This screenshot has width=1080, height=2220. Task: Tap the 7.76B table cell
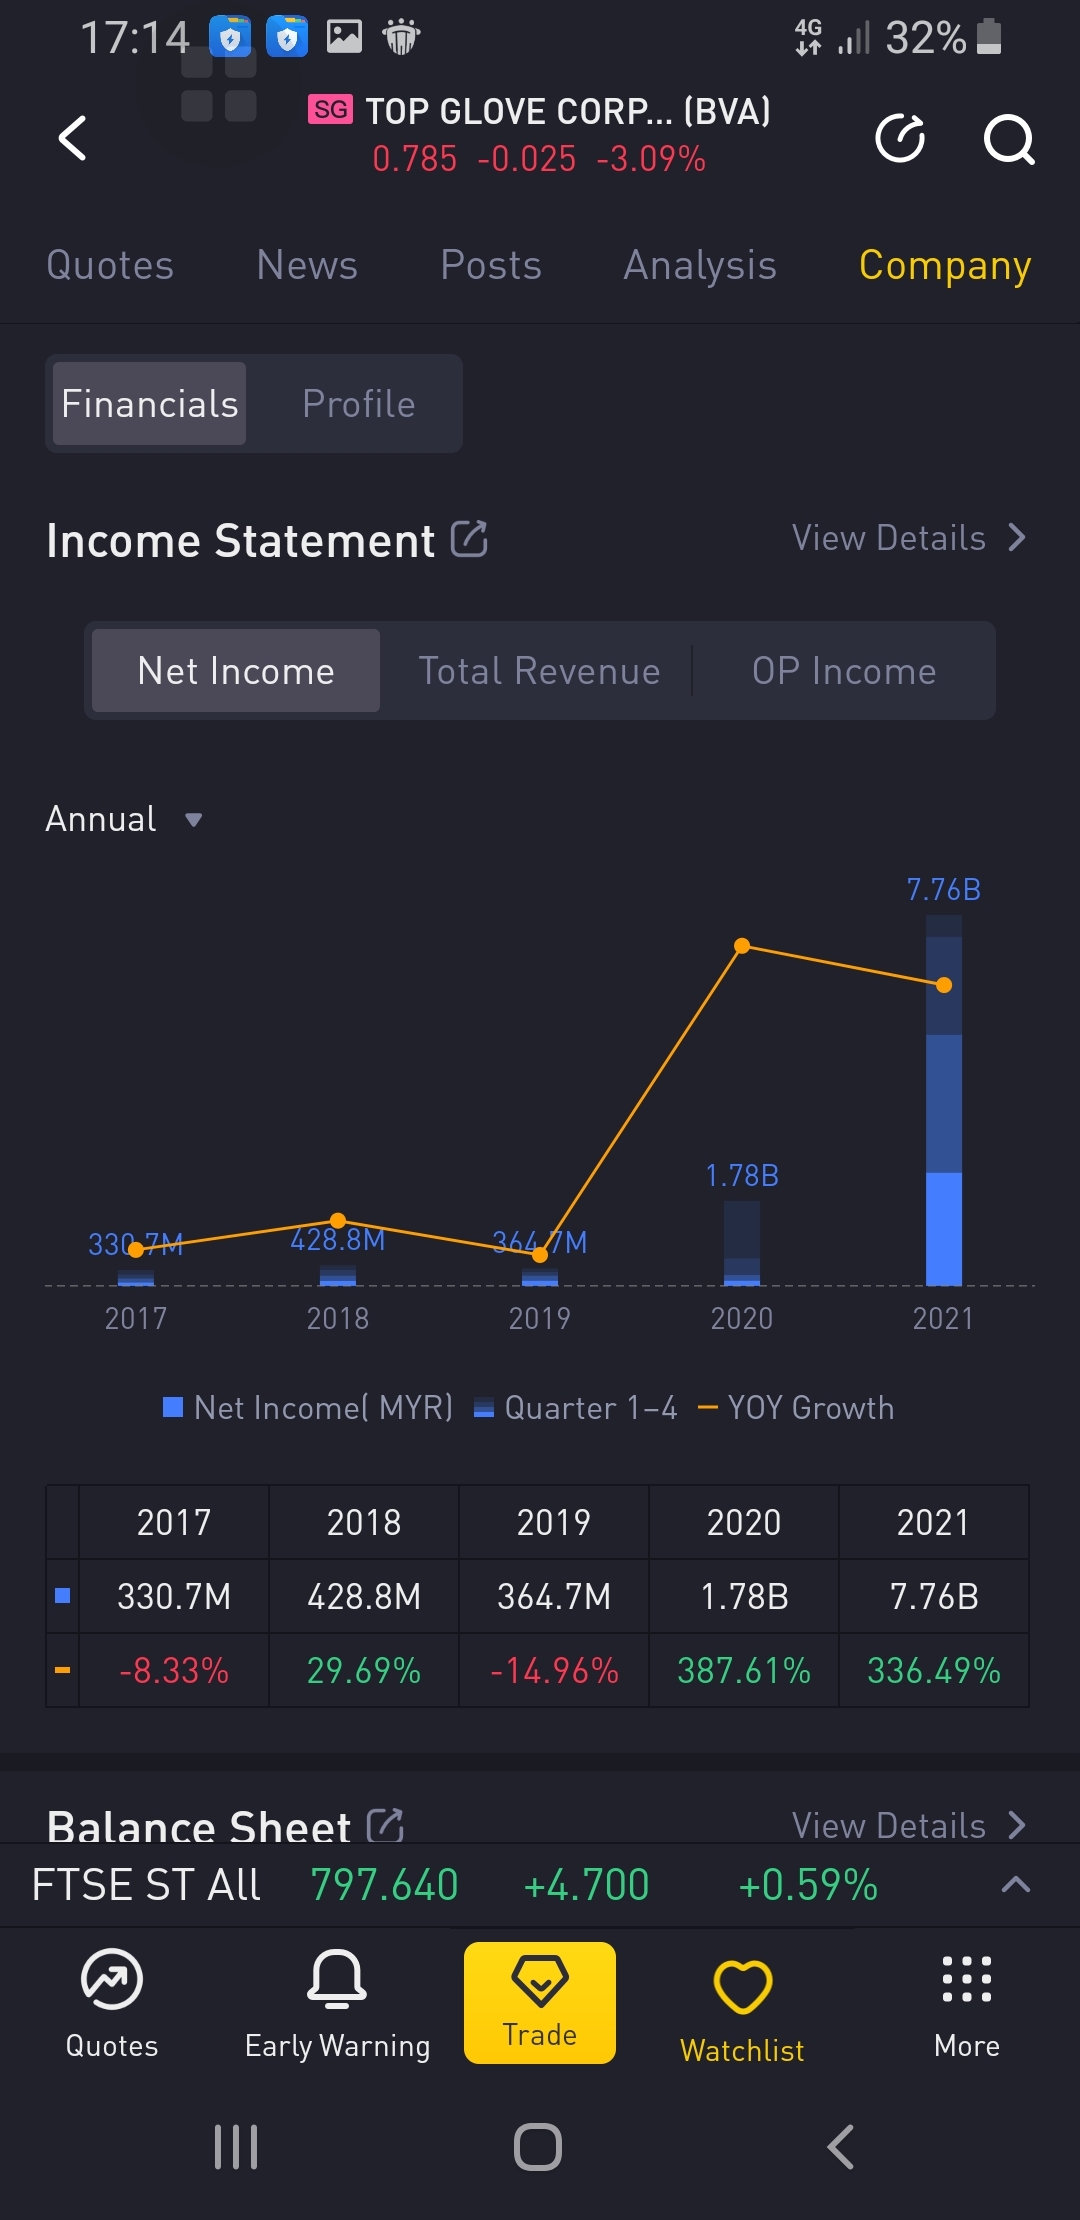coord(934,1596)
